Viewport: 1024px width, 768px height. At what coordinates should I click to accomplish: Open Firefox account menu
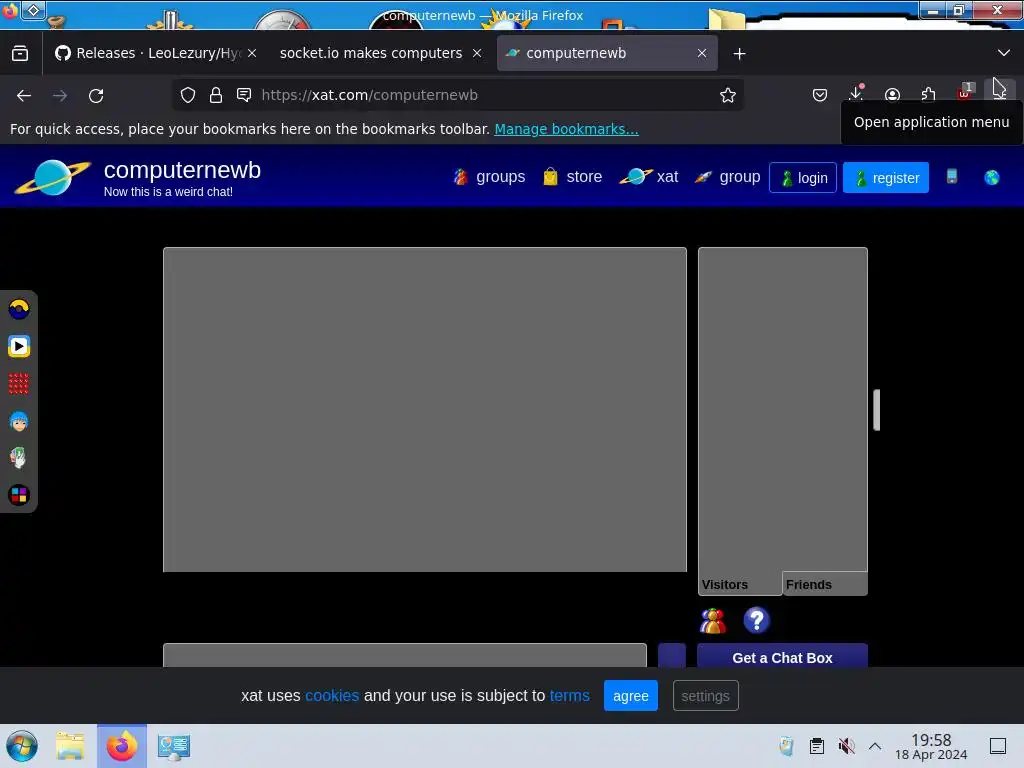(x=892, y=95)
